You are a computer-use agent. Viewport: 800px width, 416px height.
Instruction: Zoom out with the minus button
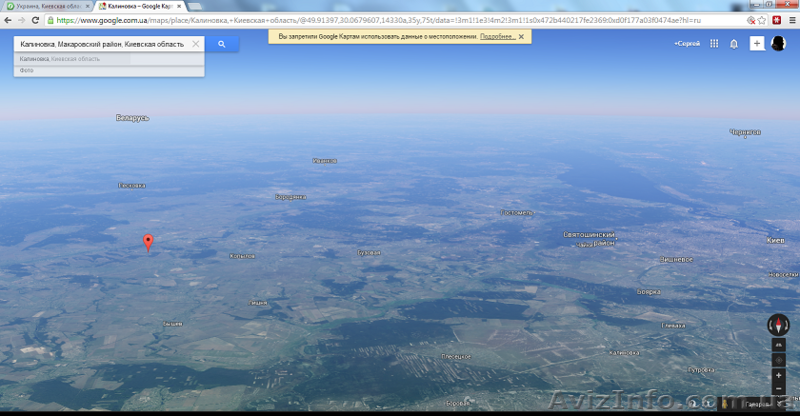[778, 388]
